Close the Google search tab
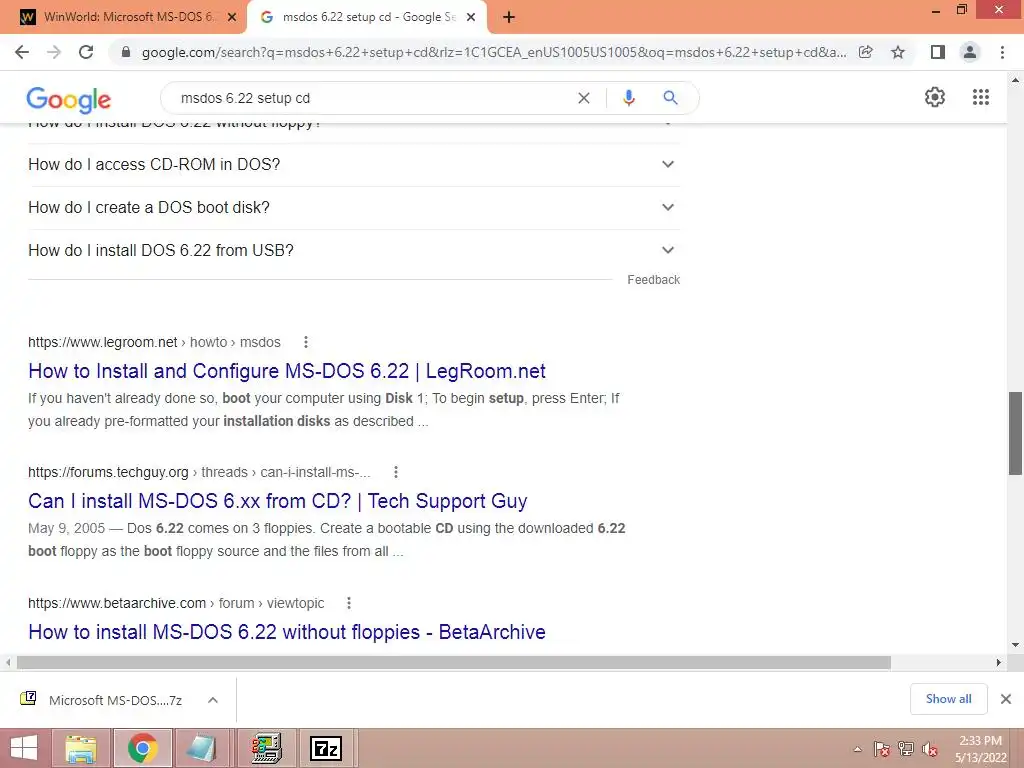Screen dimensions: 1024x768 pos(471,18)
